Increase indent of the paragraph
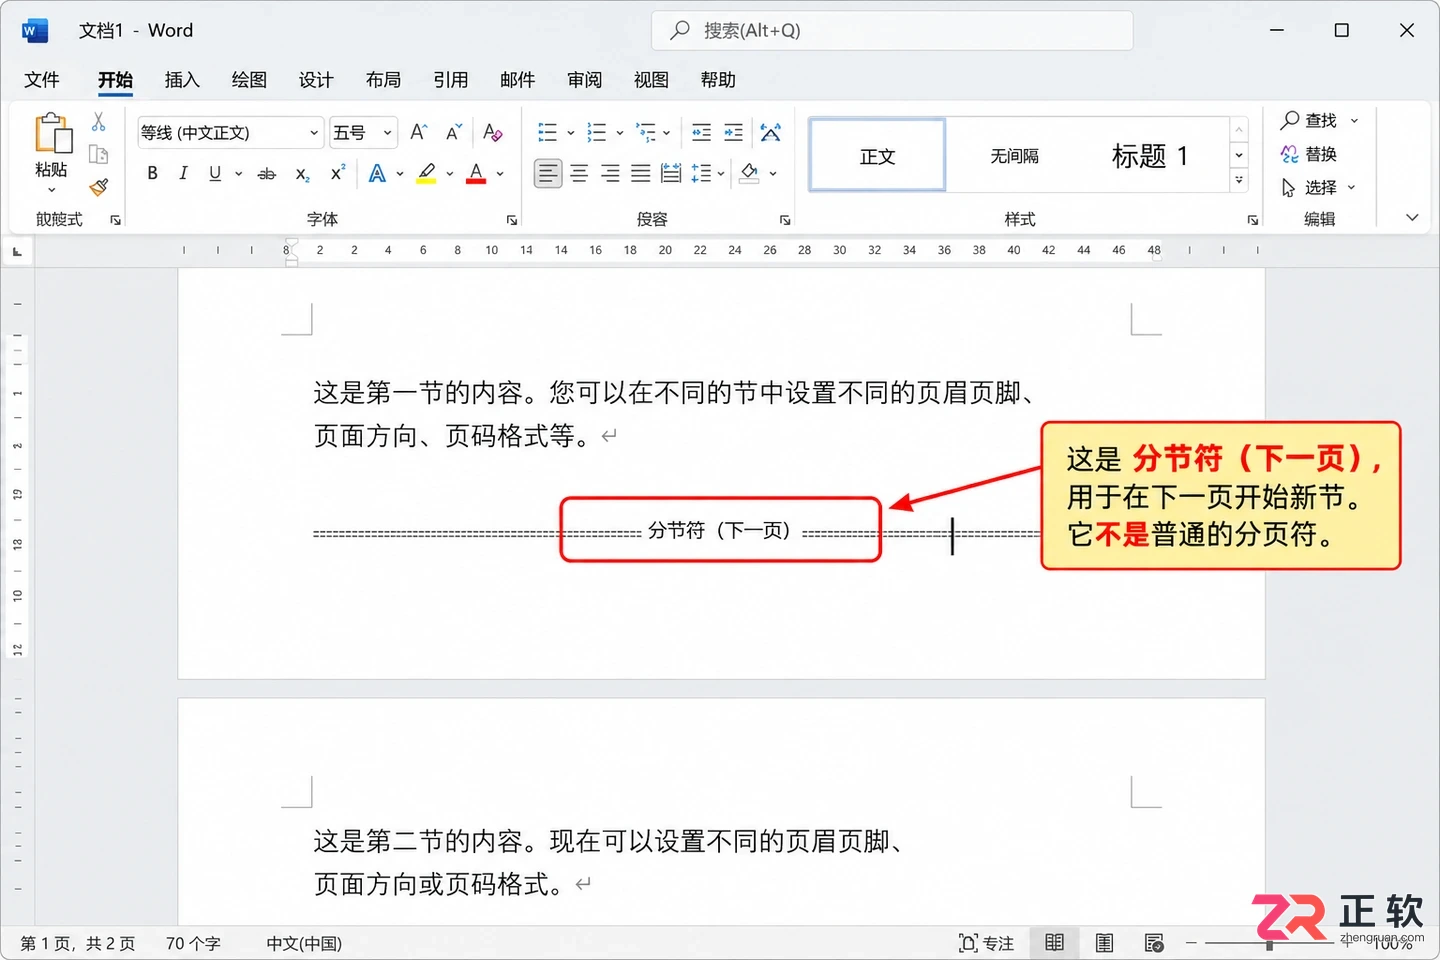 tap(734, 132)
